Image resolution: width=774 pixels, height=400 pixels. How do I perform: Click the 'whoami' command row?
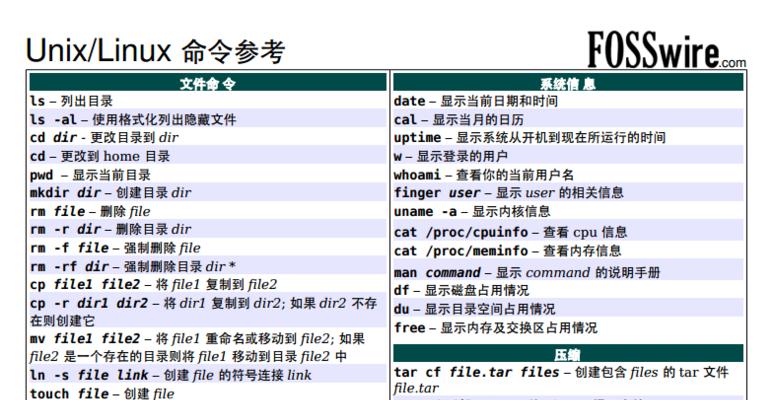pyautogui.click(x=568, y=174)
